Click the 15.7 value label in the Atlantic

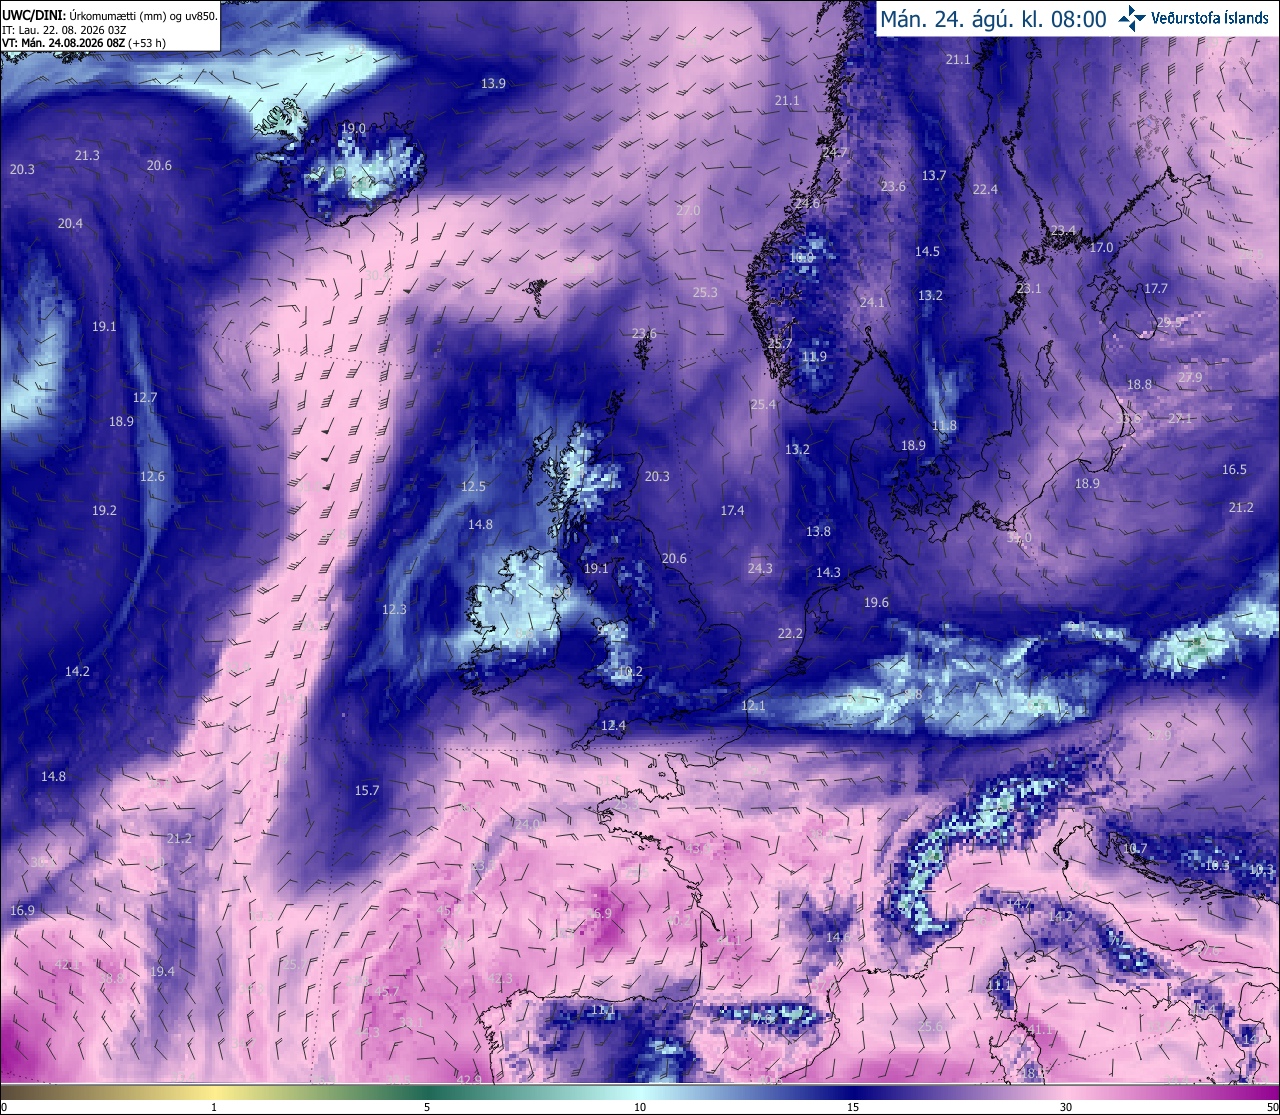tap(367, 791)
